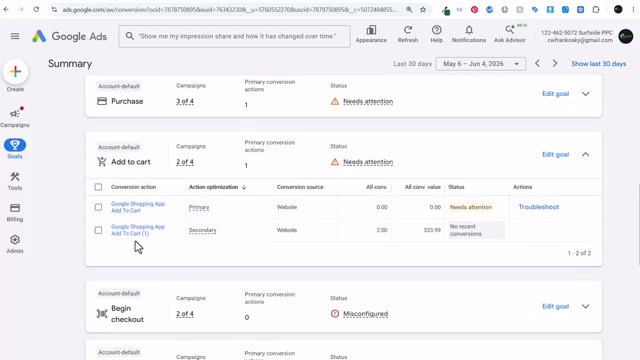Click 3 of 4 campaigns for Purchase
Image resolution: width=640 pixels, height=360 pixels.
(x=185, y=102)
